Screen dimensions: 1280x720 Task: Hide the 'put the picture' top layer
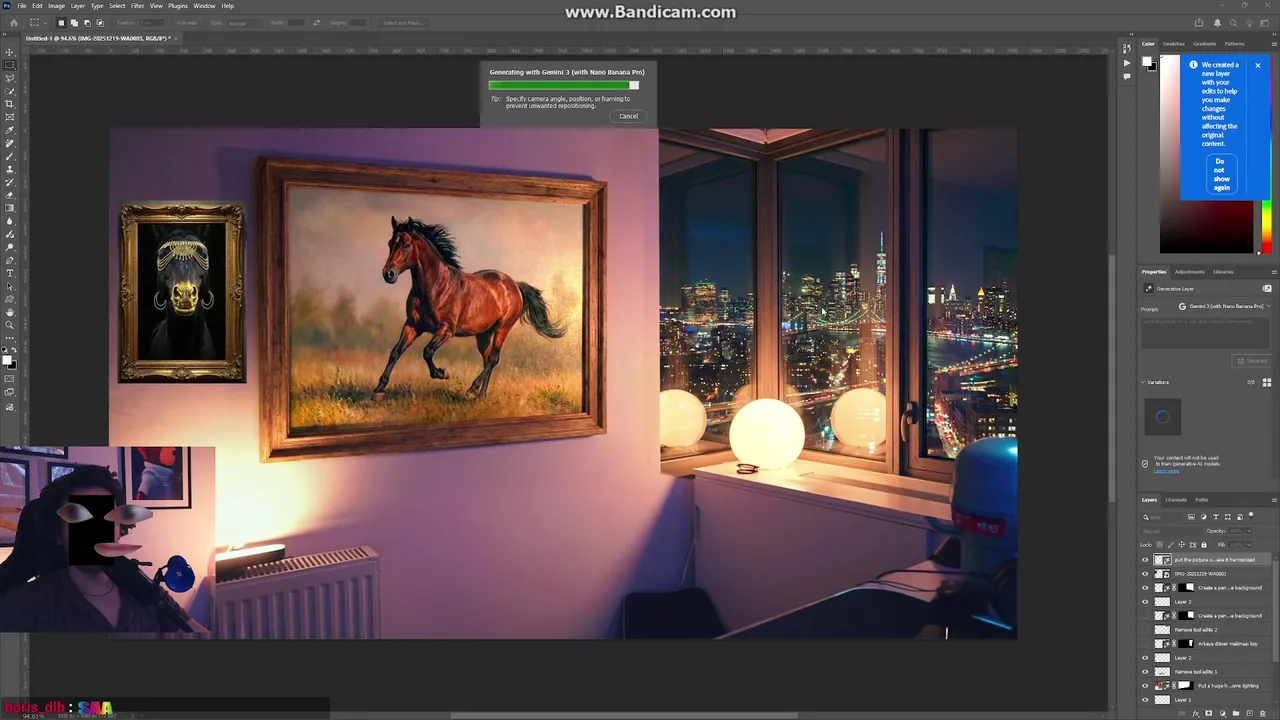coord(1145,559)
